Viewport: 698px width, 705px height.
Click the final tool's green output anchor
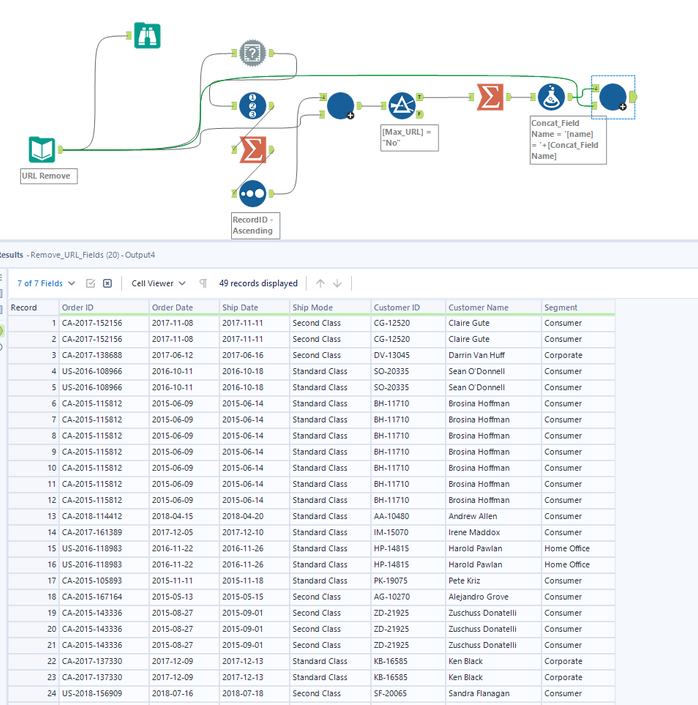[633, 97]
